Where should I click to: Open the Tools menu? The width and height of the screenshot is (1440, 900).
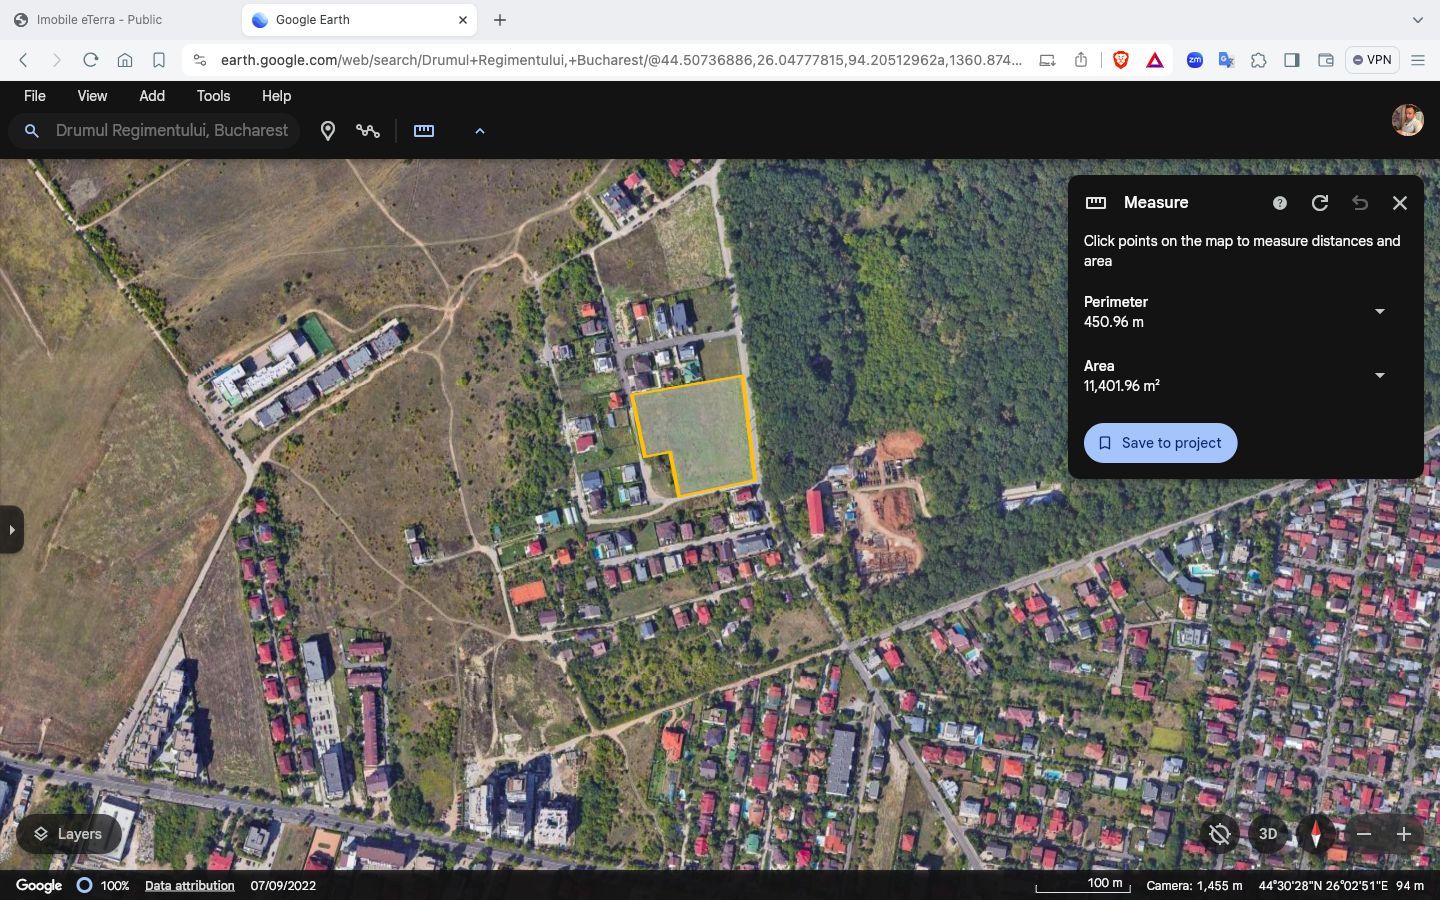click(x=213, y=96)
